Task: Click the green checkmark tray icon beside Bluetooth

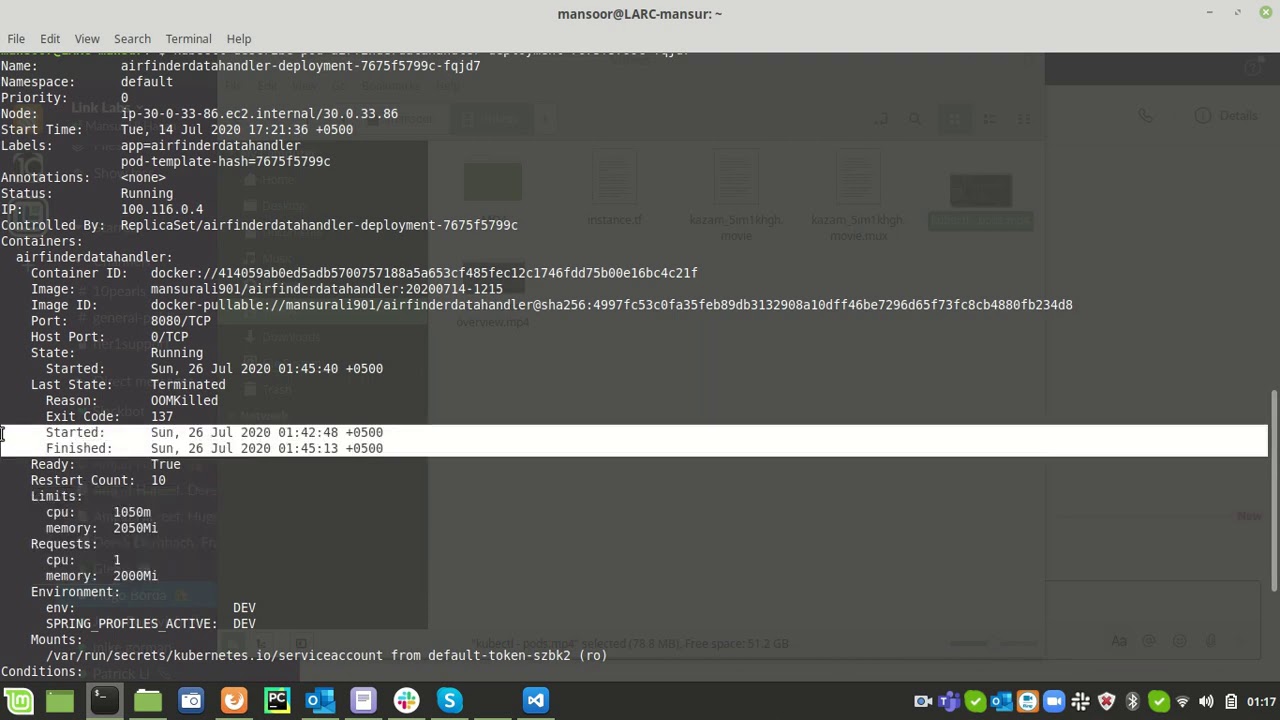Action: [1158, 701]
